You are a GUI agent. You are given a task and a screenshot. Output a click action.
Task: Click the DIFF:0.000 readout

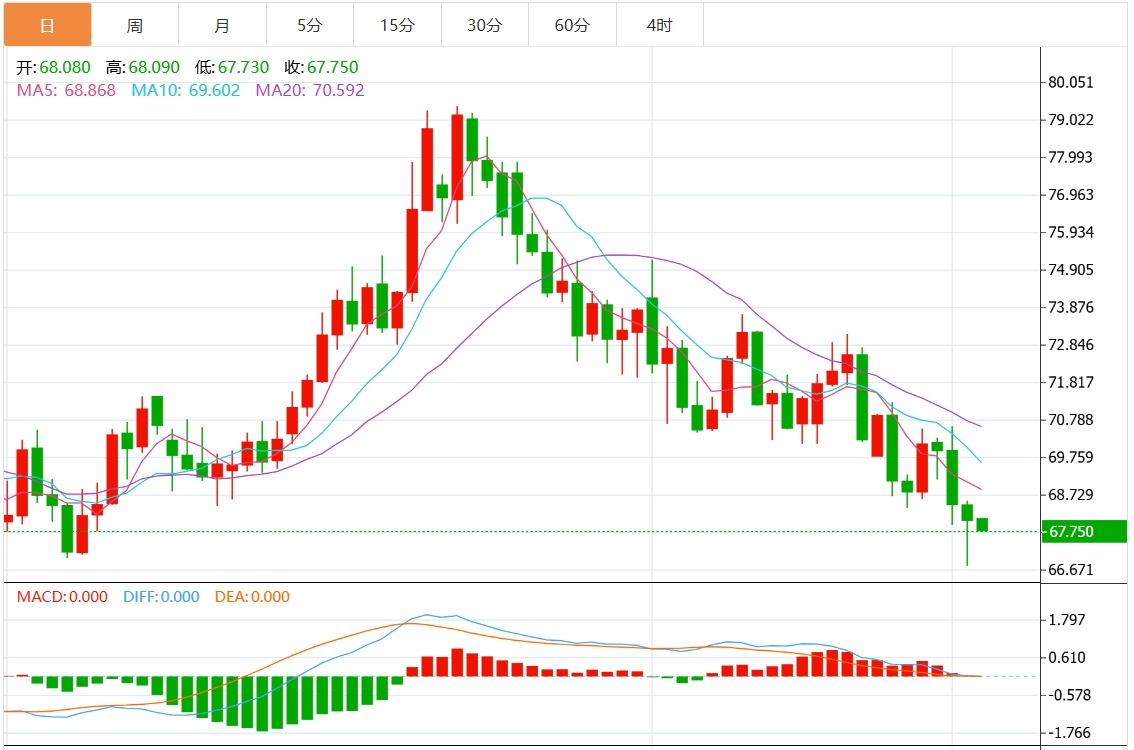click(161, 597)
